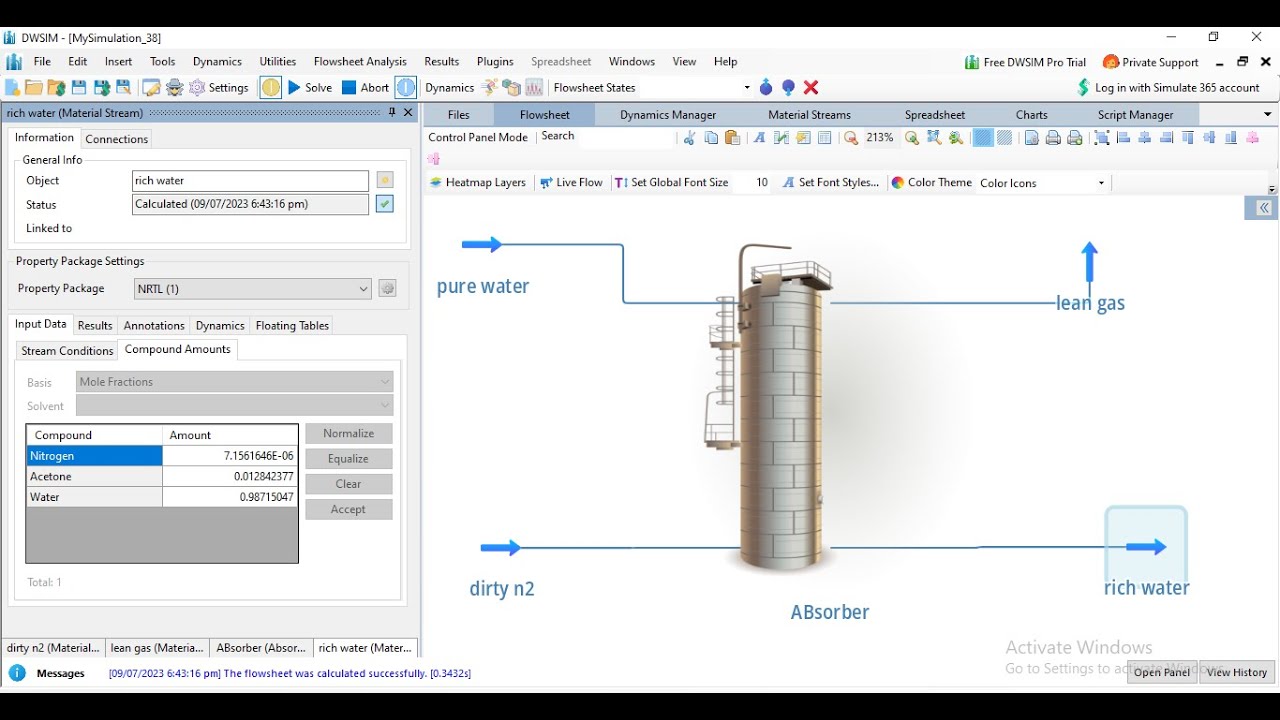Toggle Live Flow display
The height and width of the screenshot is (720, 1280).
point(571,183)
